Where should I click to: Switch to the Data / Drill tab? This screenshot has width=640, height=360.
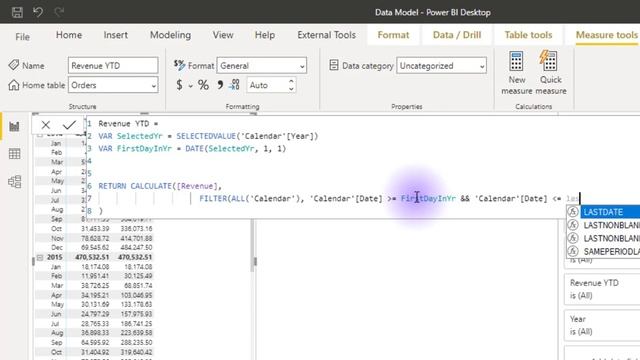coord(457,35)
